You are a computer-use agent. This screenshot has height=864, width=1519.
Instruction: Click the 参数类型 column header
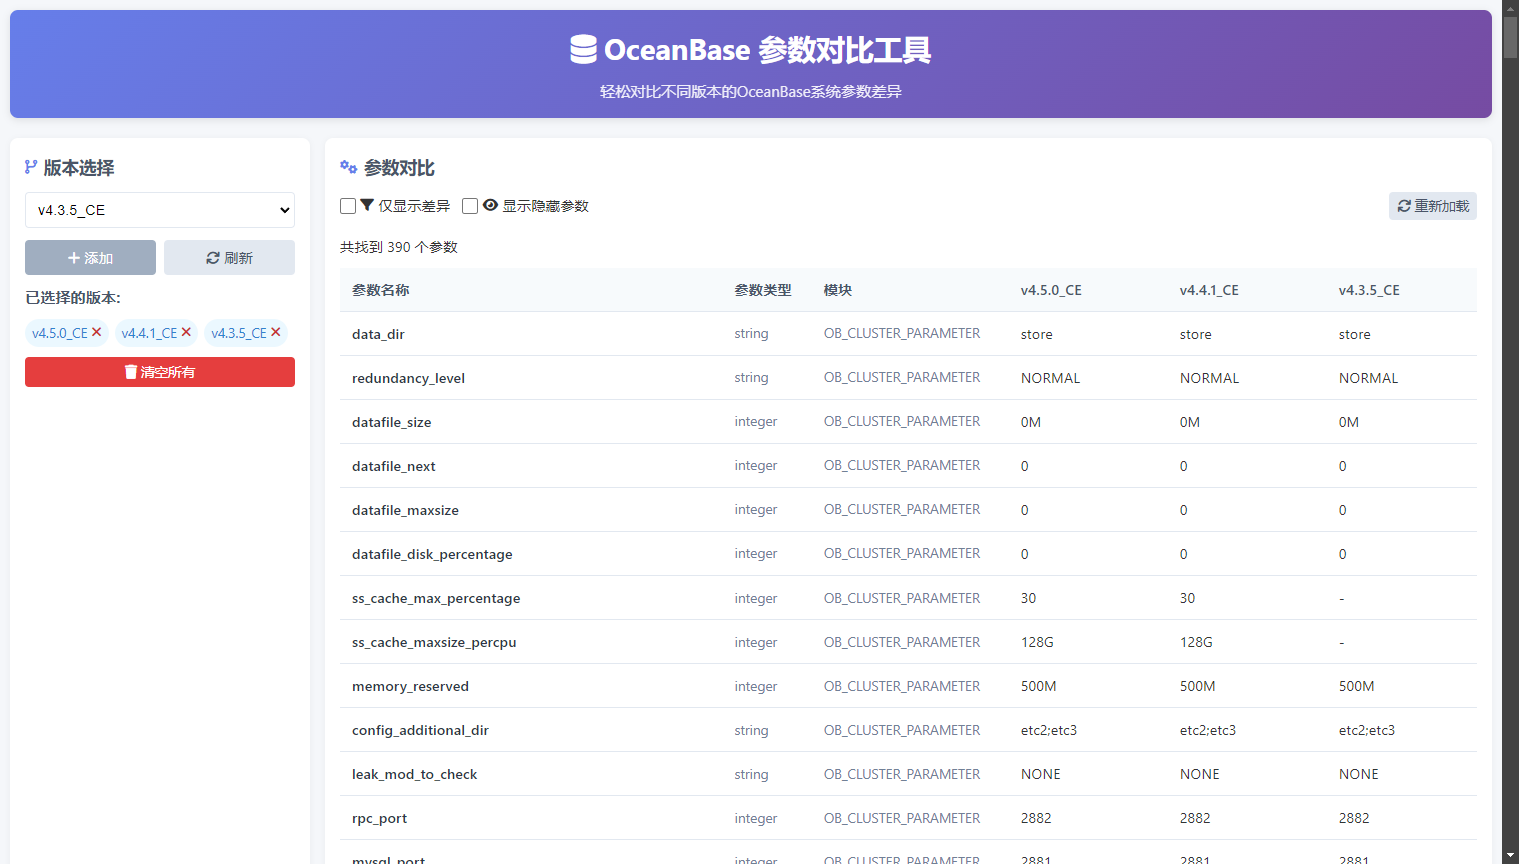pos(763,290)
